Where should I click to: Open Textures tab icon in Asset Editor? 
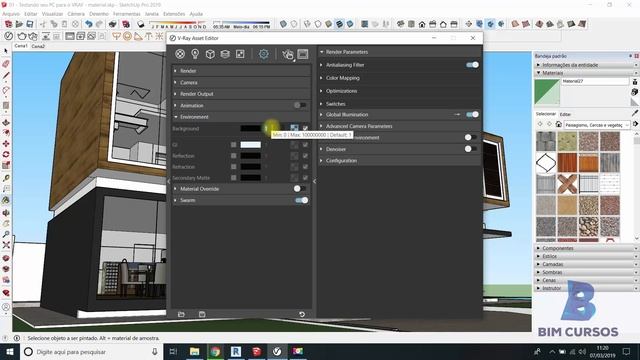point(240,54)
